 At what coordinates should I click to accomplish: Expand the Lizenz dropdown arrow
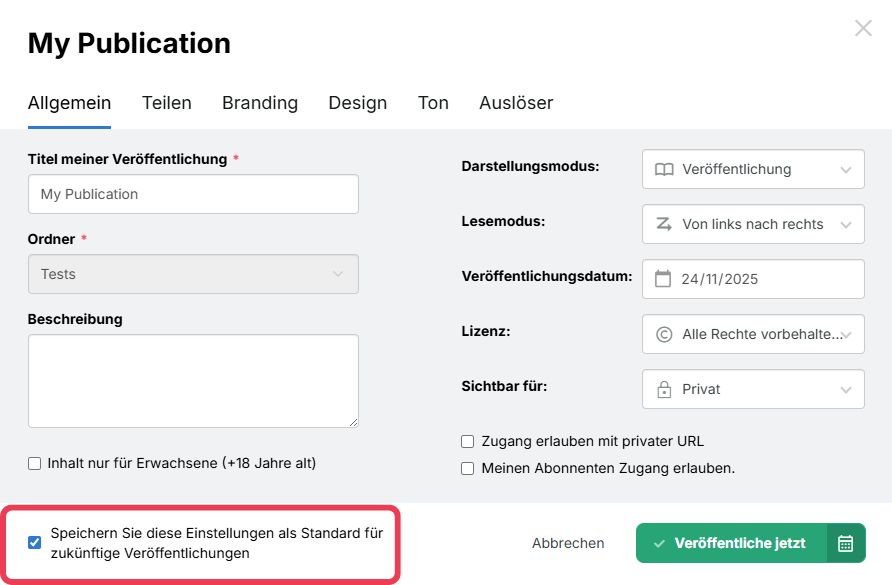click(x=848, y=335)
